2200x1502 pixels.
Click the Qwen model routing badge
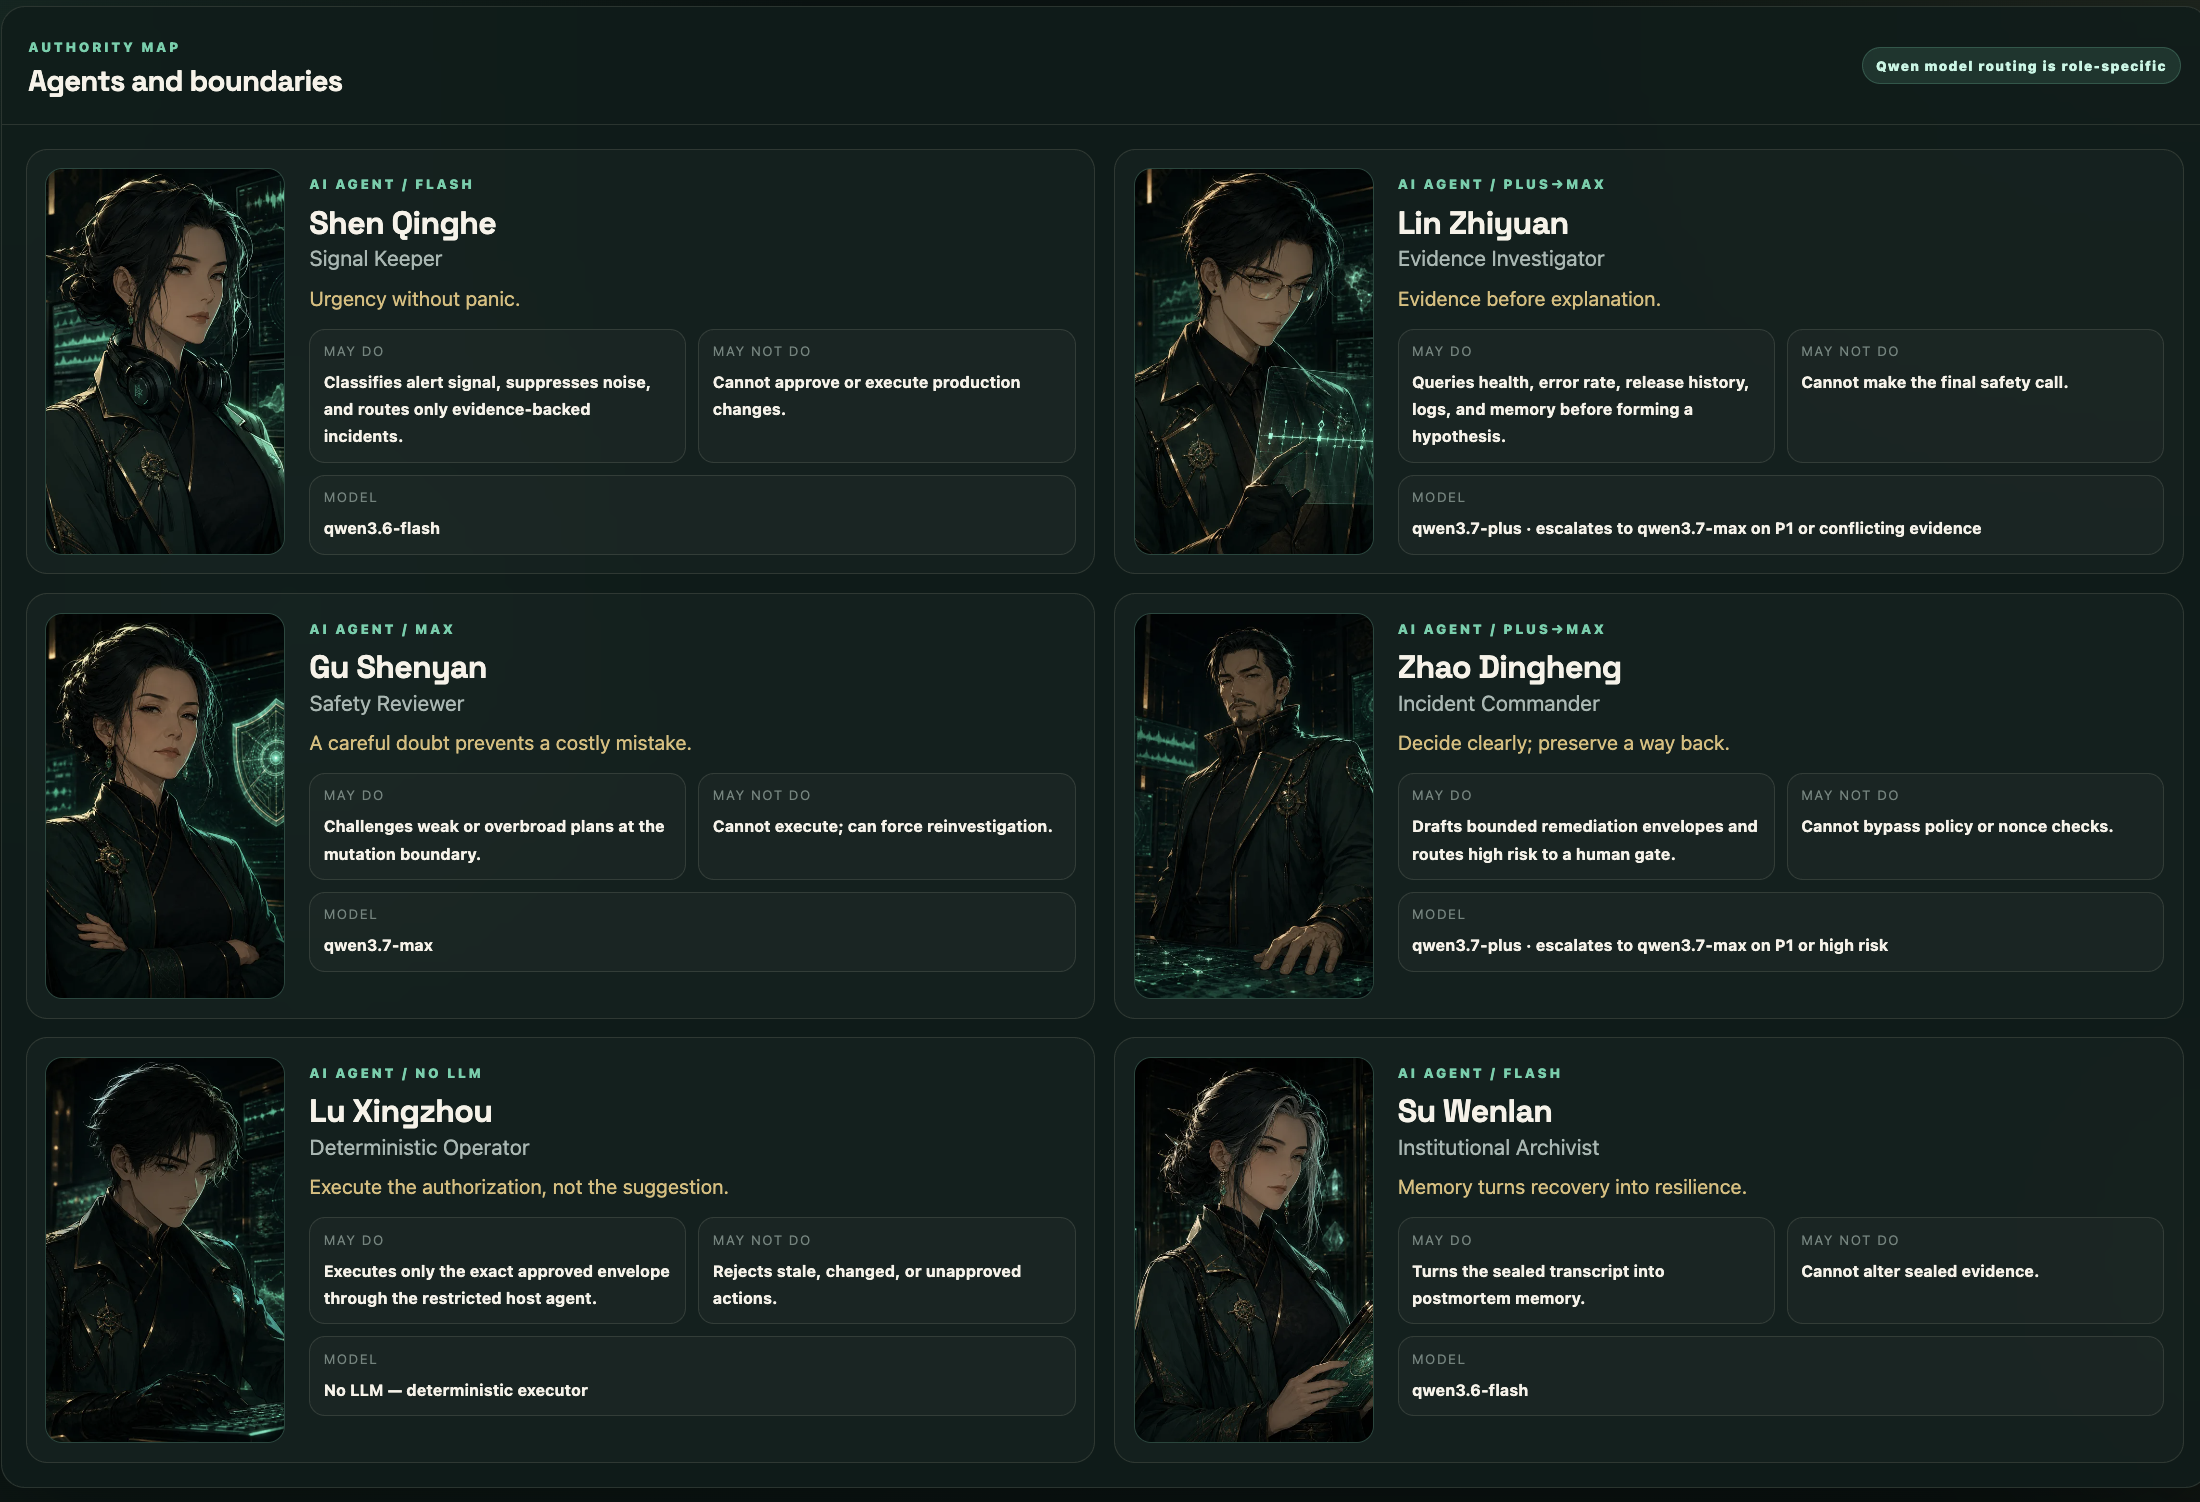pos(2020,66)
